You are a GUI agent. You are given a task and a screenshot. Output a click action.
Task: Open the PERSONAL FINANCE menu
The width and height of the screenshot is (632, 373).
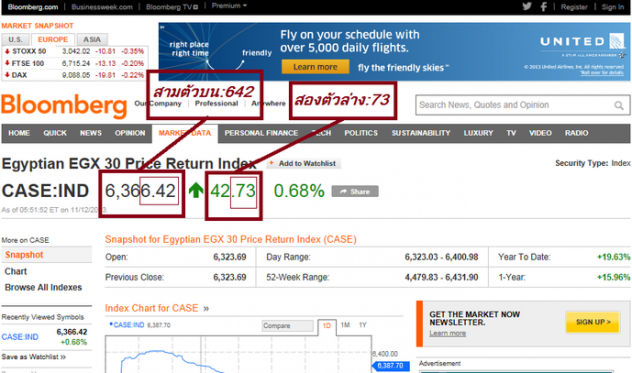(x=261, y=133)
